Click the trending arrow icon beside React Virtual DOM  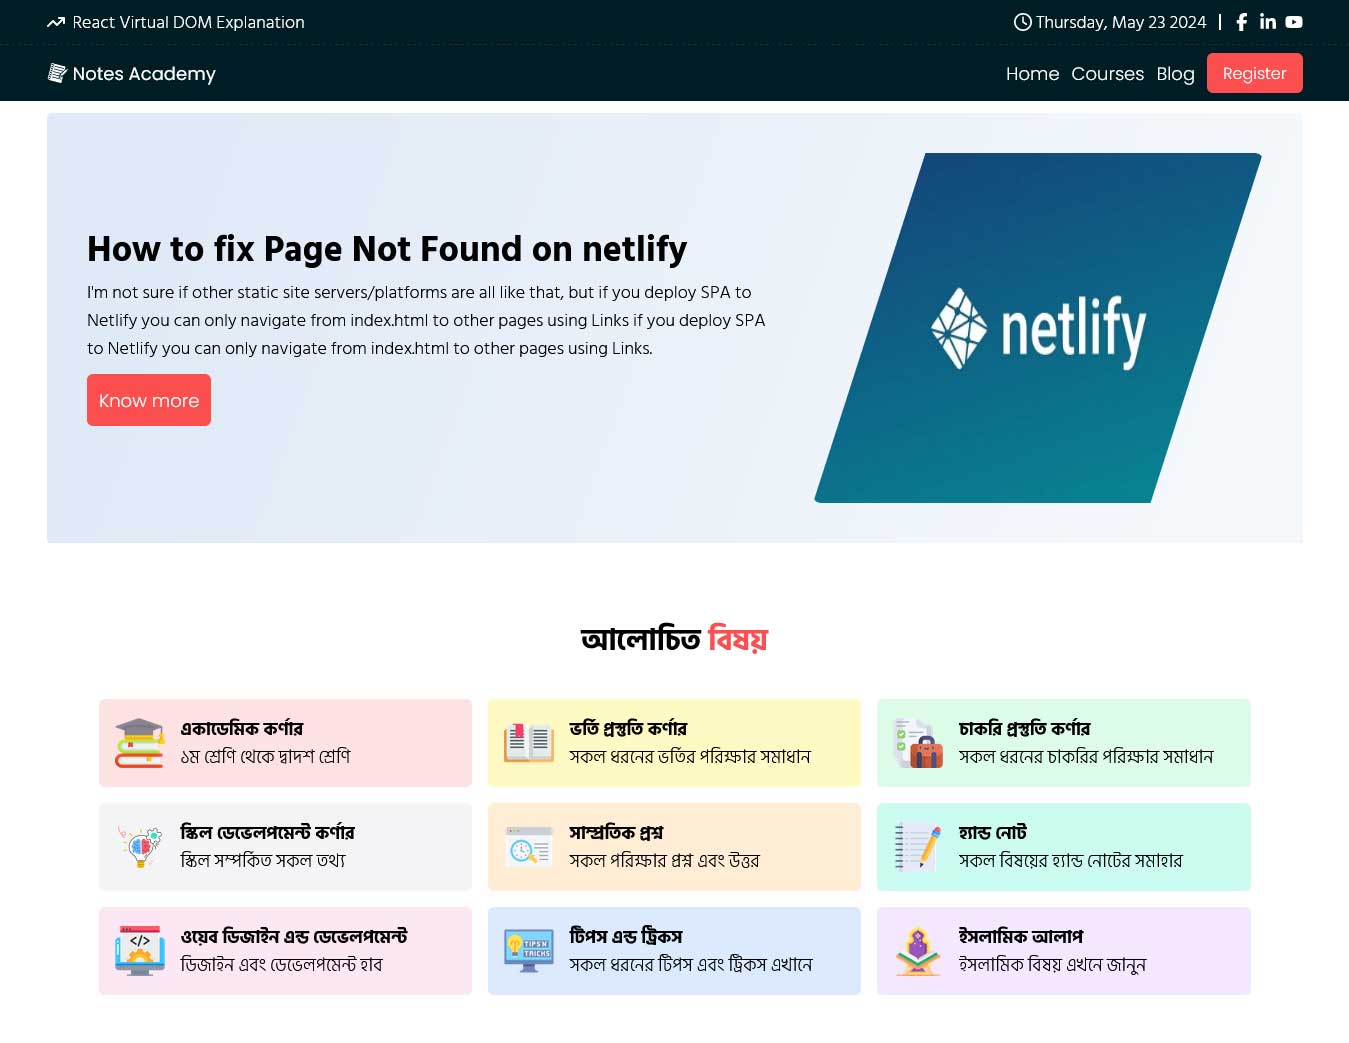click(56, 22)
